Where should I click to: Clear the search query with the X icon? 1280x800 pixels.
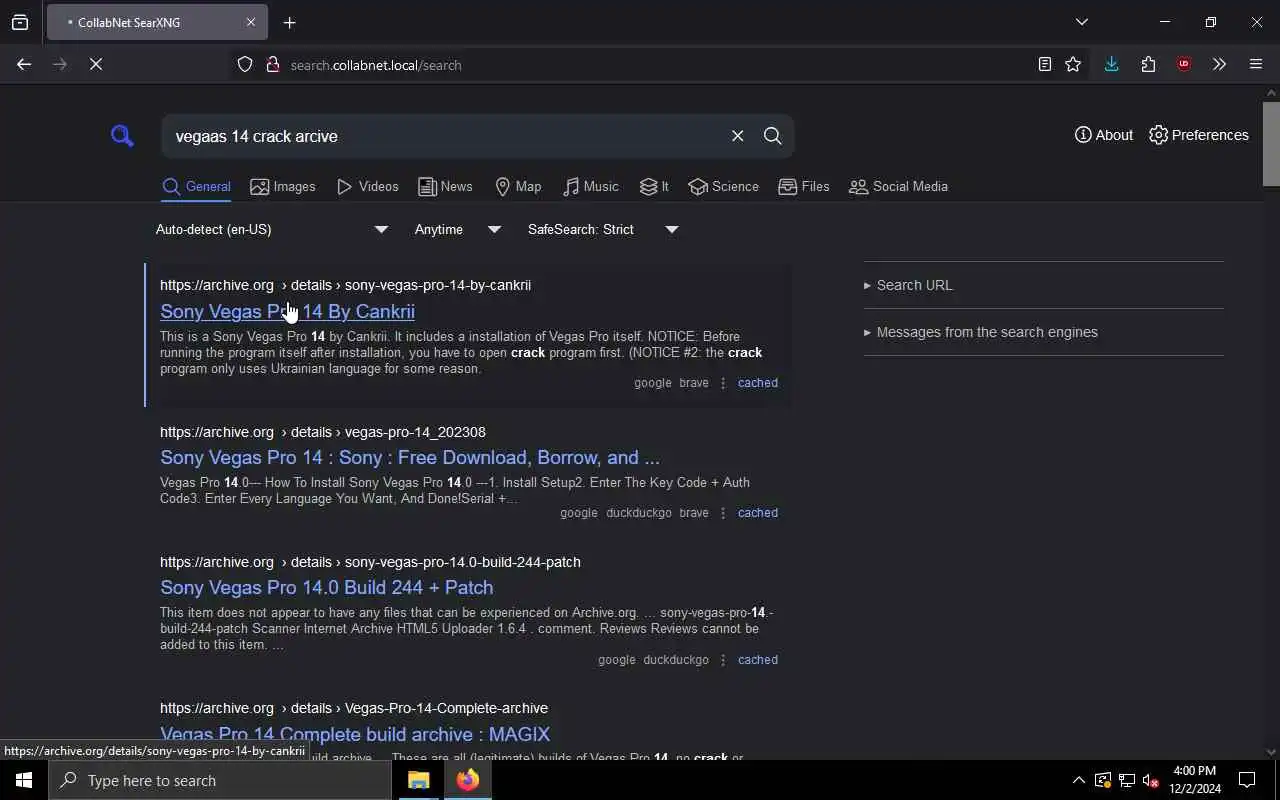tap(737, 136)
